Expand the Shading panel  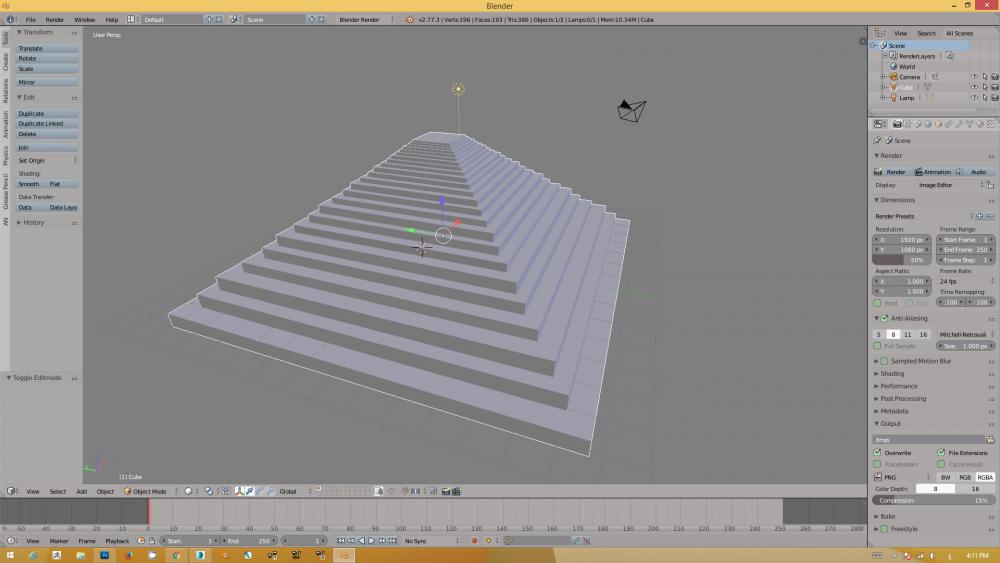892,374
